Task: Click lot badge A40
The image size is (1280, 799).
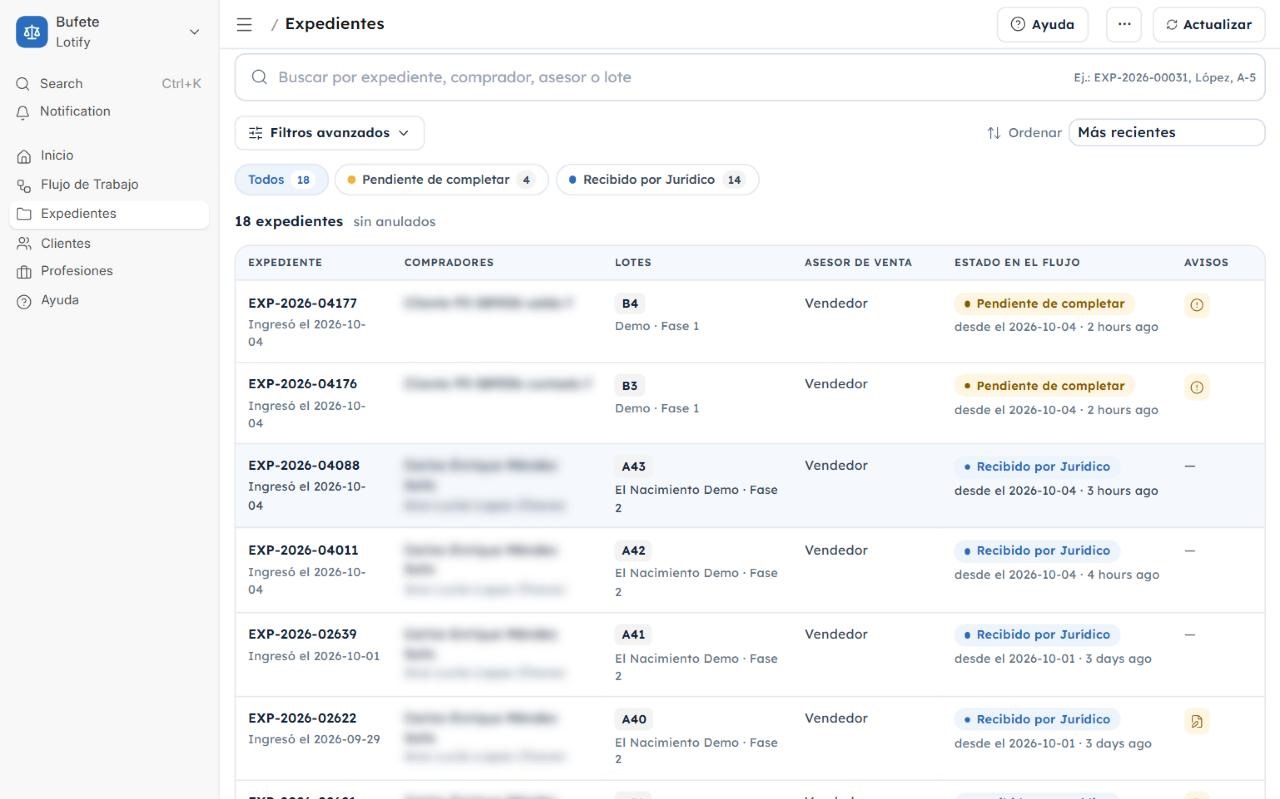Action: pyautogui.click(x=634, y=719)
